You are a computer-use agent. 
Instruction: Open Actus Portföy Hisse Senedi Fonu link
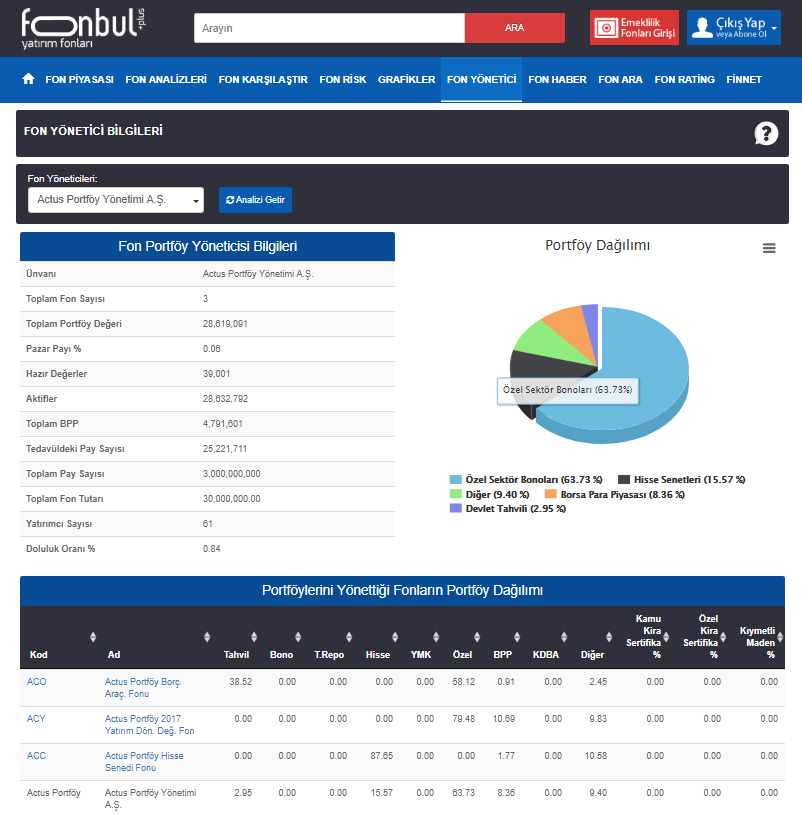coord(144,761)
